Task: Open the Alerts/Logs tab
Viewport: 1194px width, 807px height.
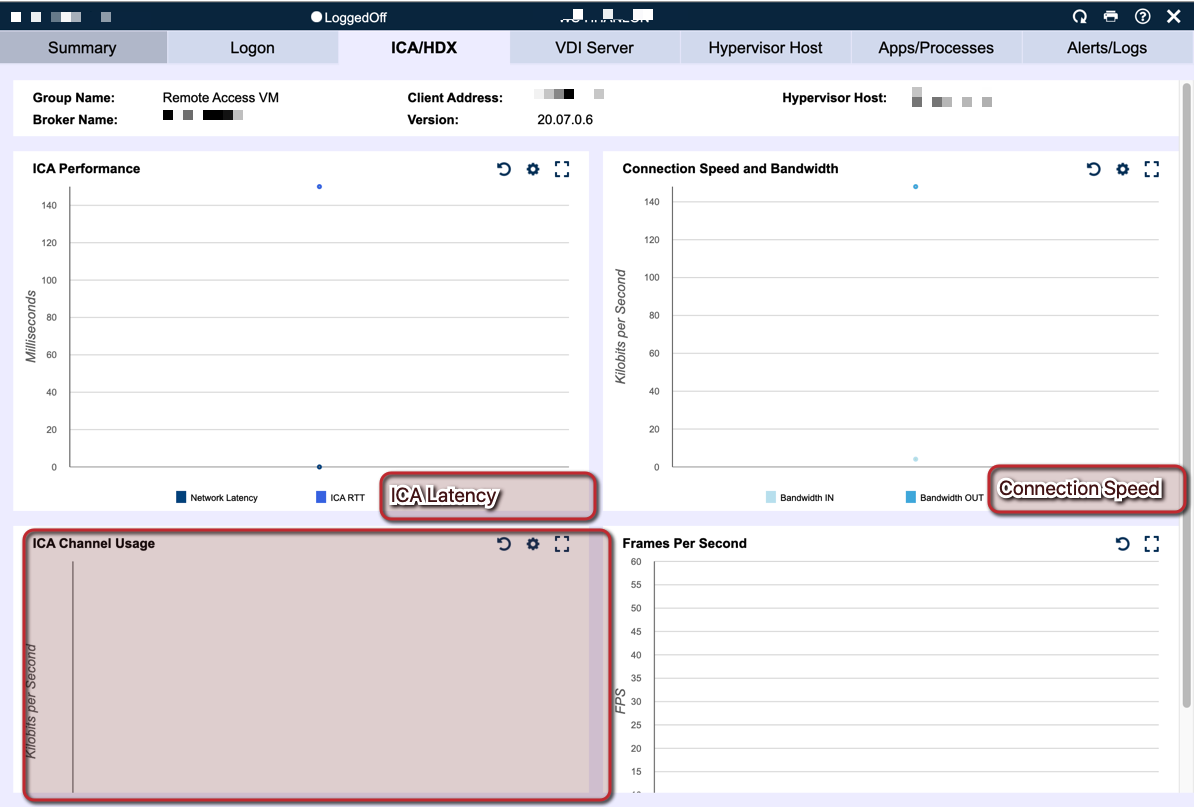Action: pos(1106,47)
